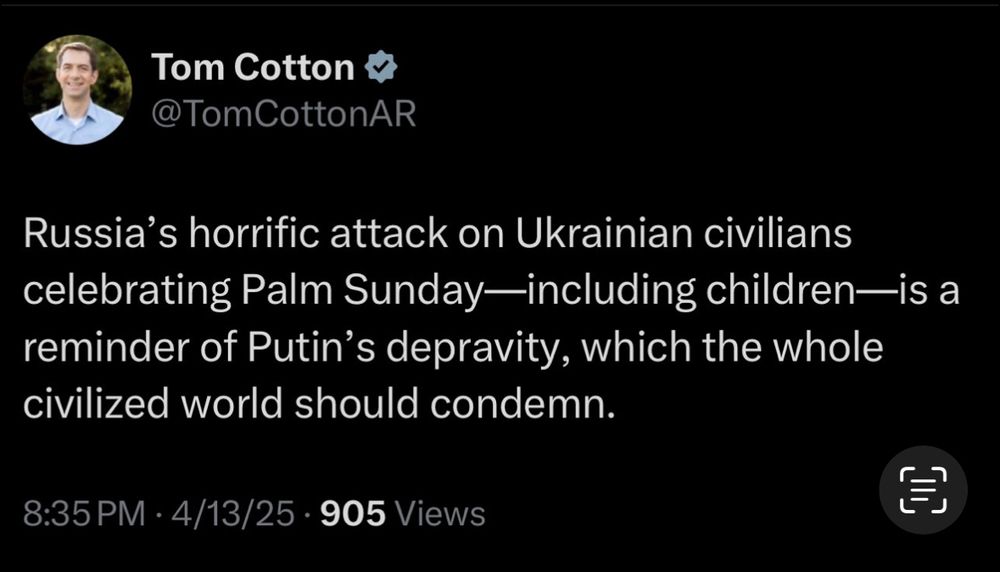This screenshot has height=572, width=1000.
Task: Open the @TomCottonAR handle
Action: pos(283,114)
